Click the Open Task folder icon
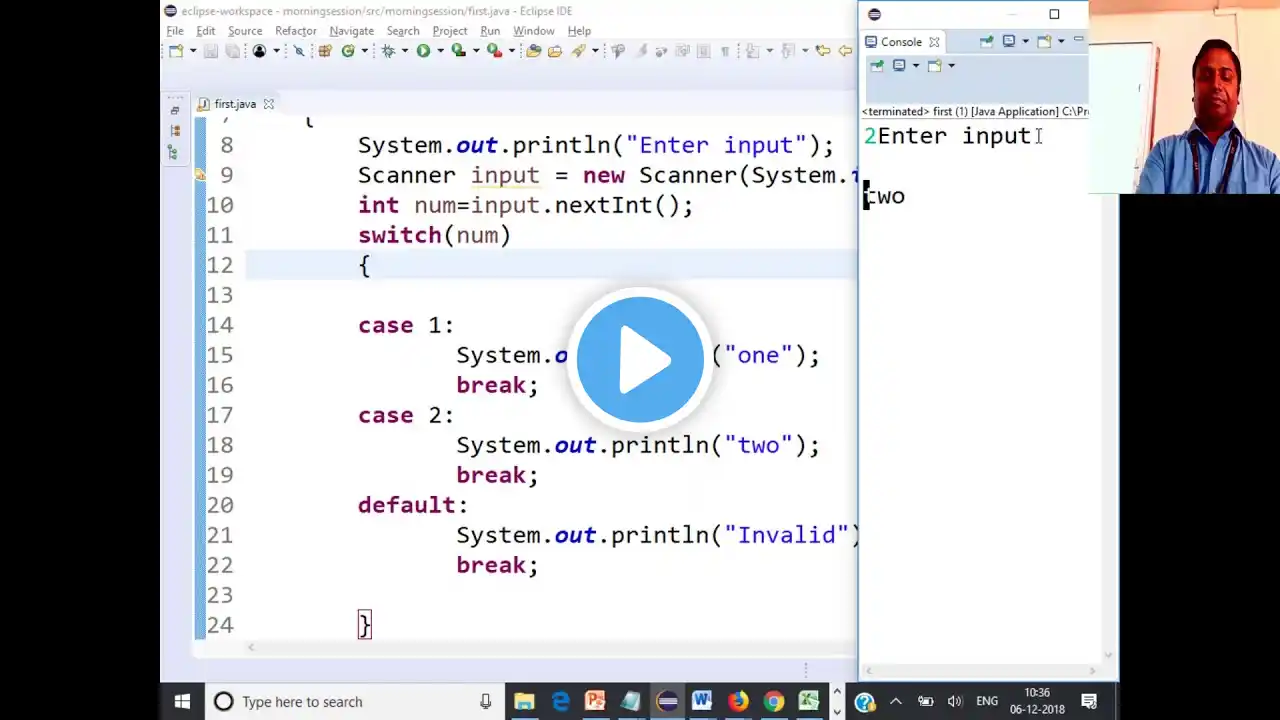The height and width of the screenshot is (720, 1280). click(555, 51)
